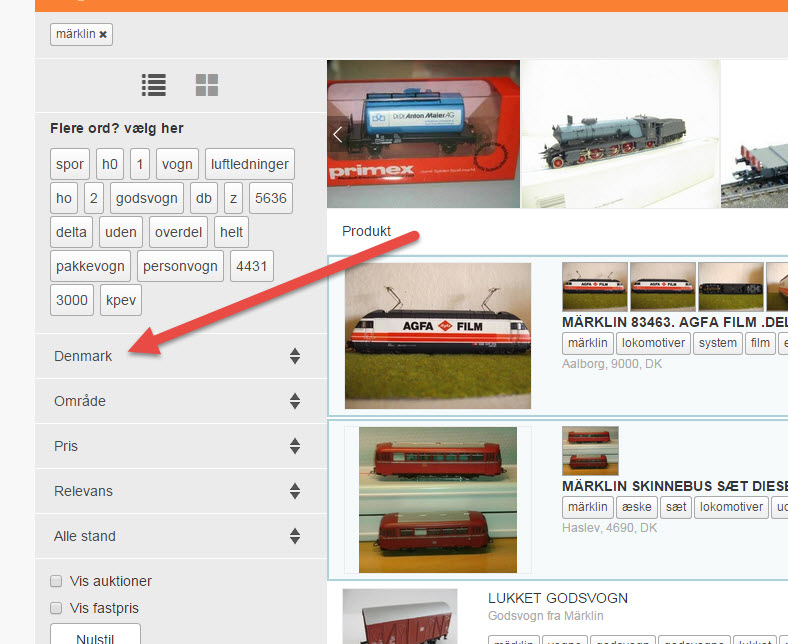Click 'märklin' tag on Skinnebus listing

[x=588, y=507]
